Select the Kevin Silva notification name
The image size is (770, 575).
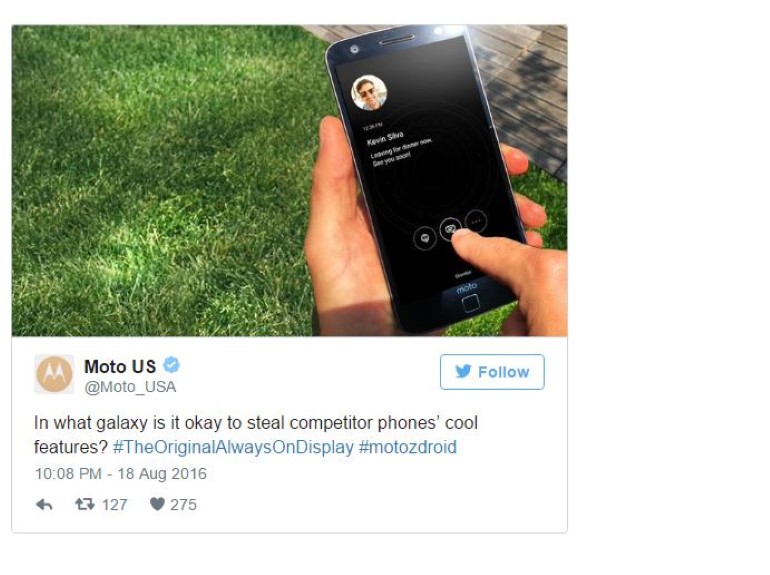(x=385, y=138)
